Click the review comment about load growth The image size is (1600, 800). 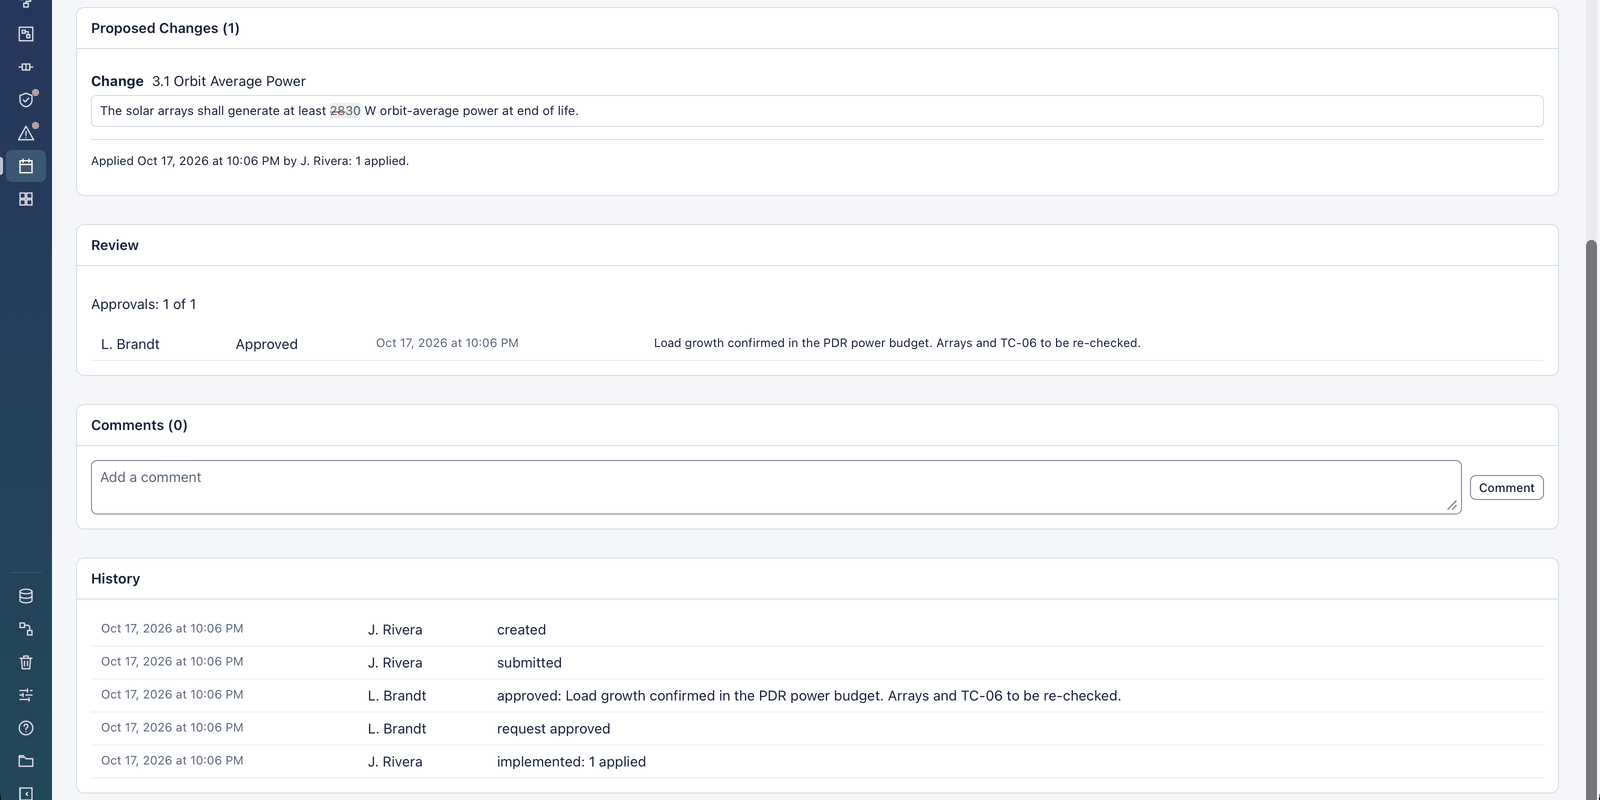897,343
